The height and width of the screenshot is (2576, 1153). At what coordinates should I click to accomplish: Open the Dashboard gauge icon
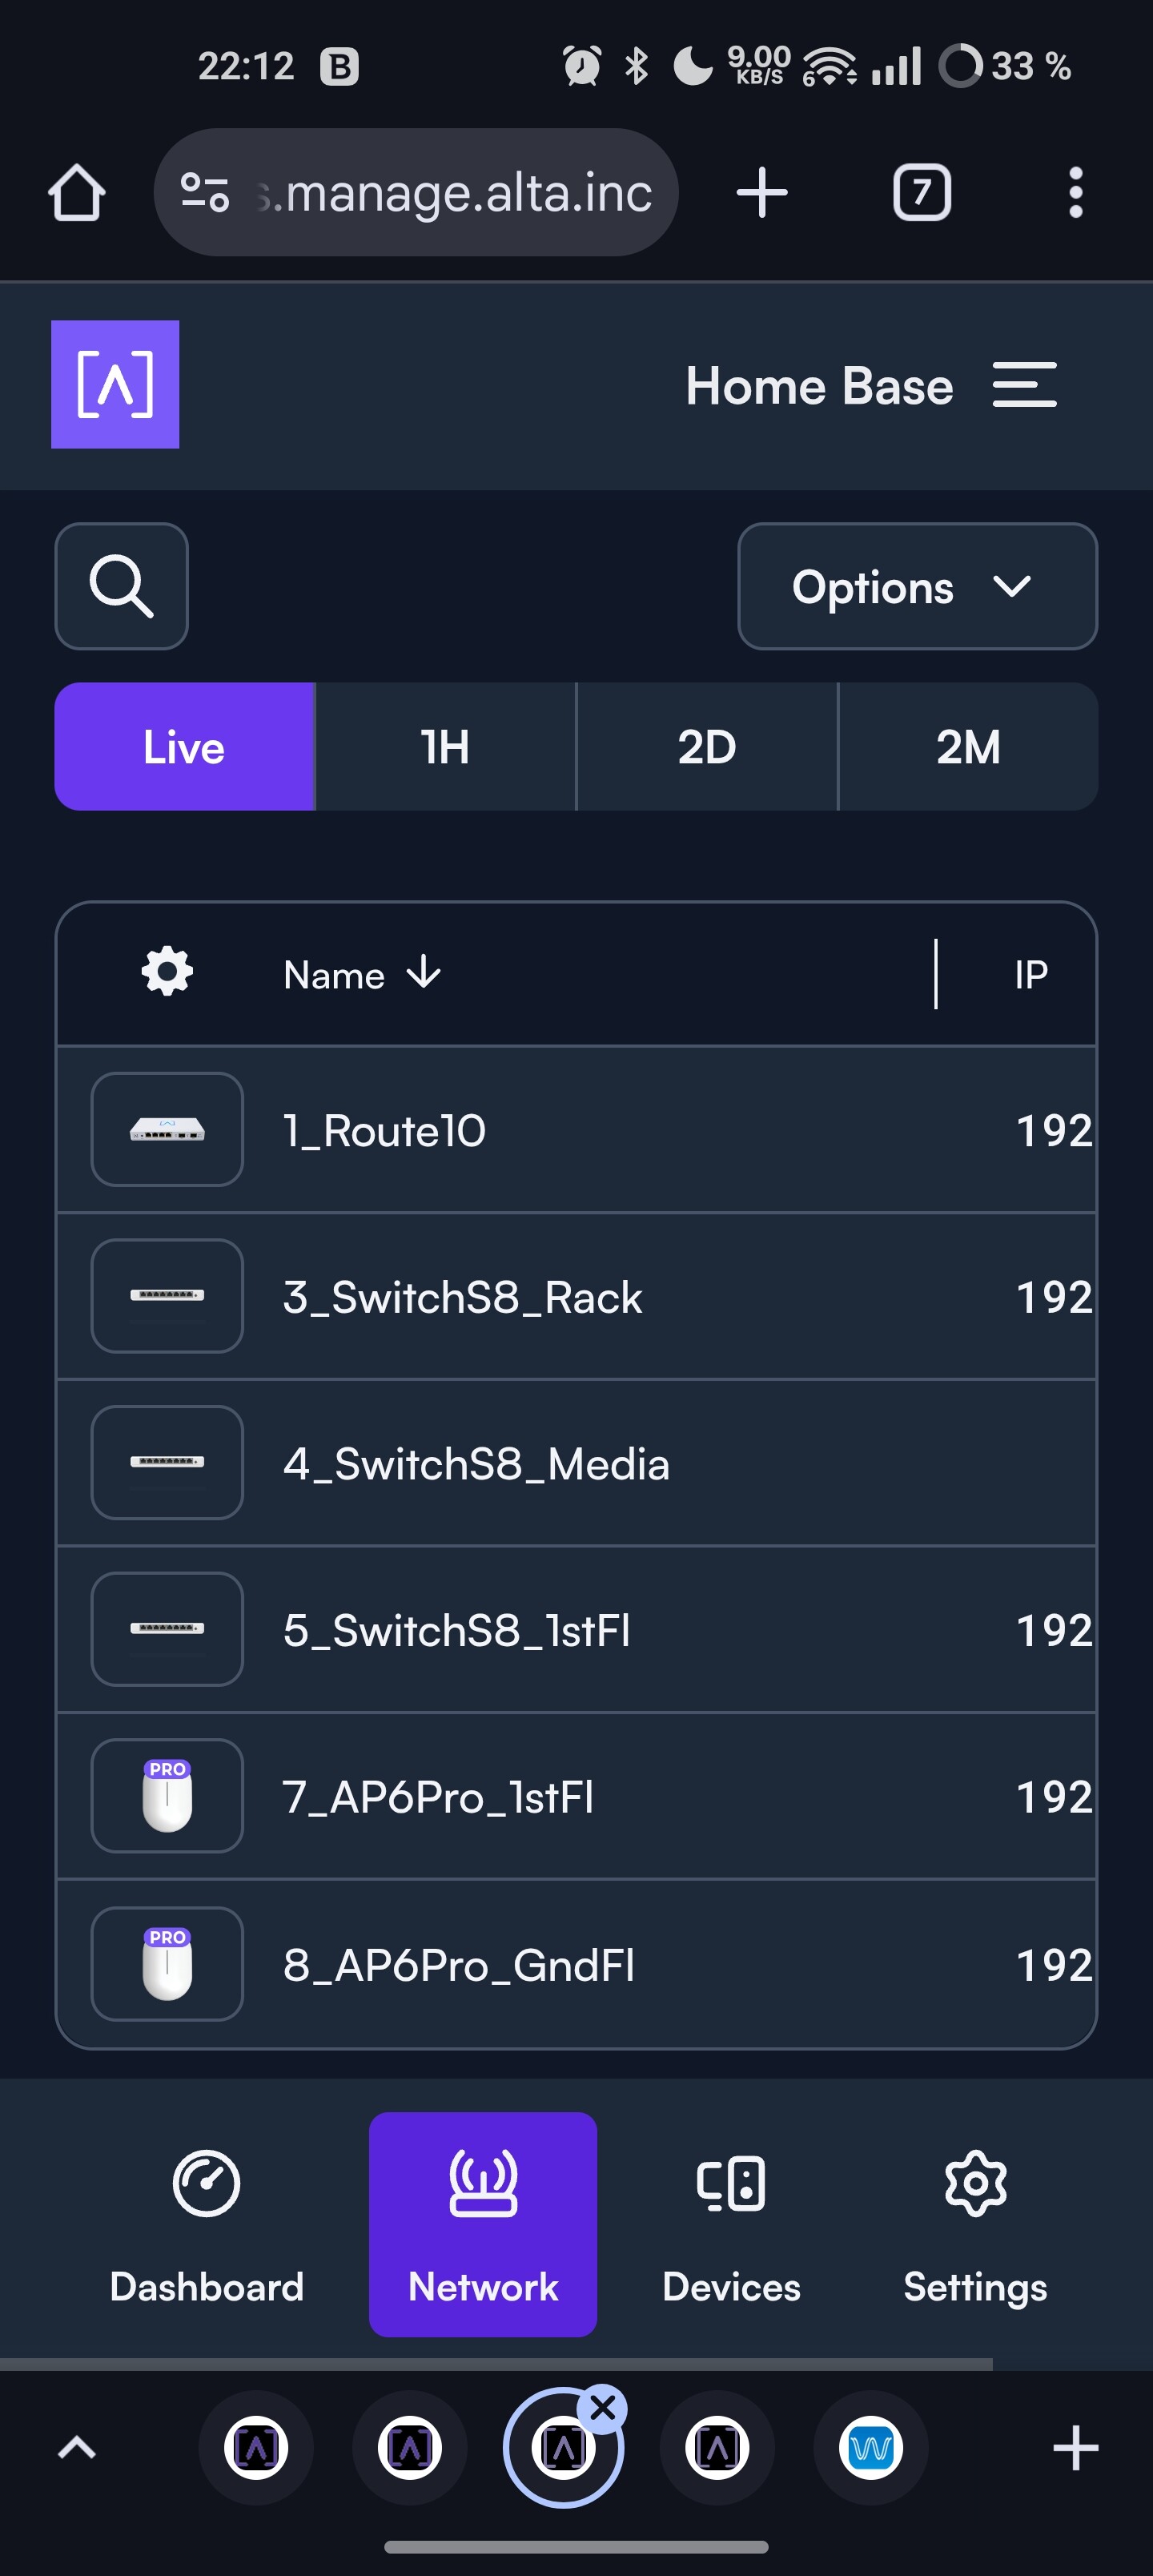point(206,2183)
